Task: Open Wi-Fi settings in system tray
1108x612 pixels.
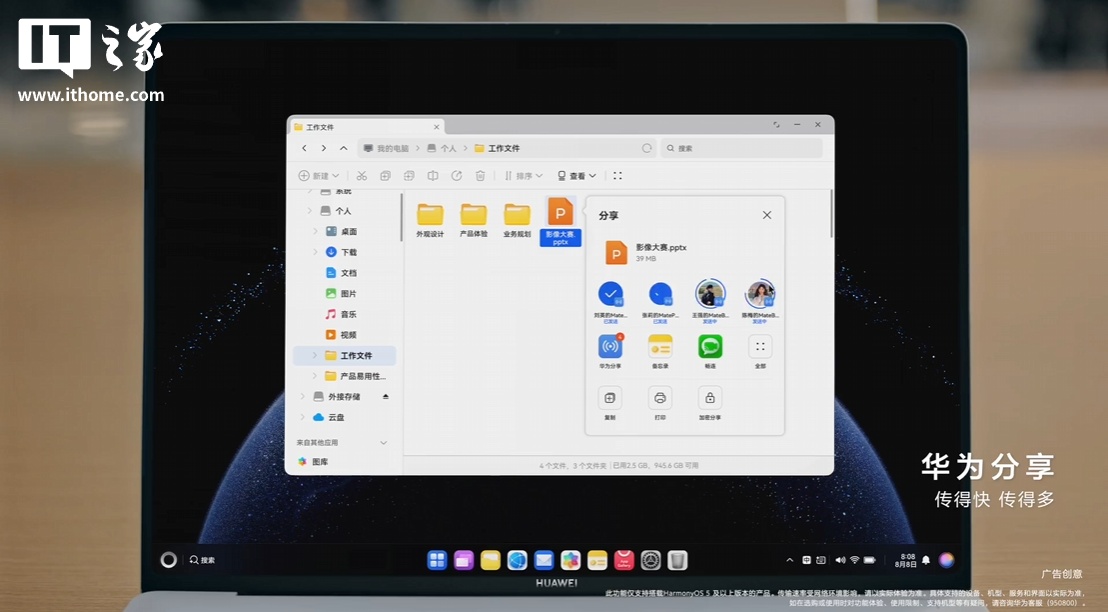Action: pyautogui.click(x=855, y=560)
